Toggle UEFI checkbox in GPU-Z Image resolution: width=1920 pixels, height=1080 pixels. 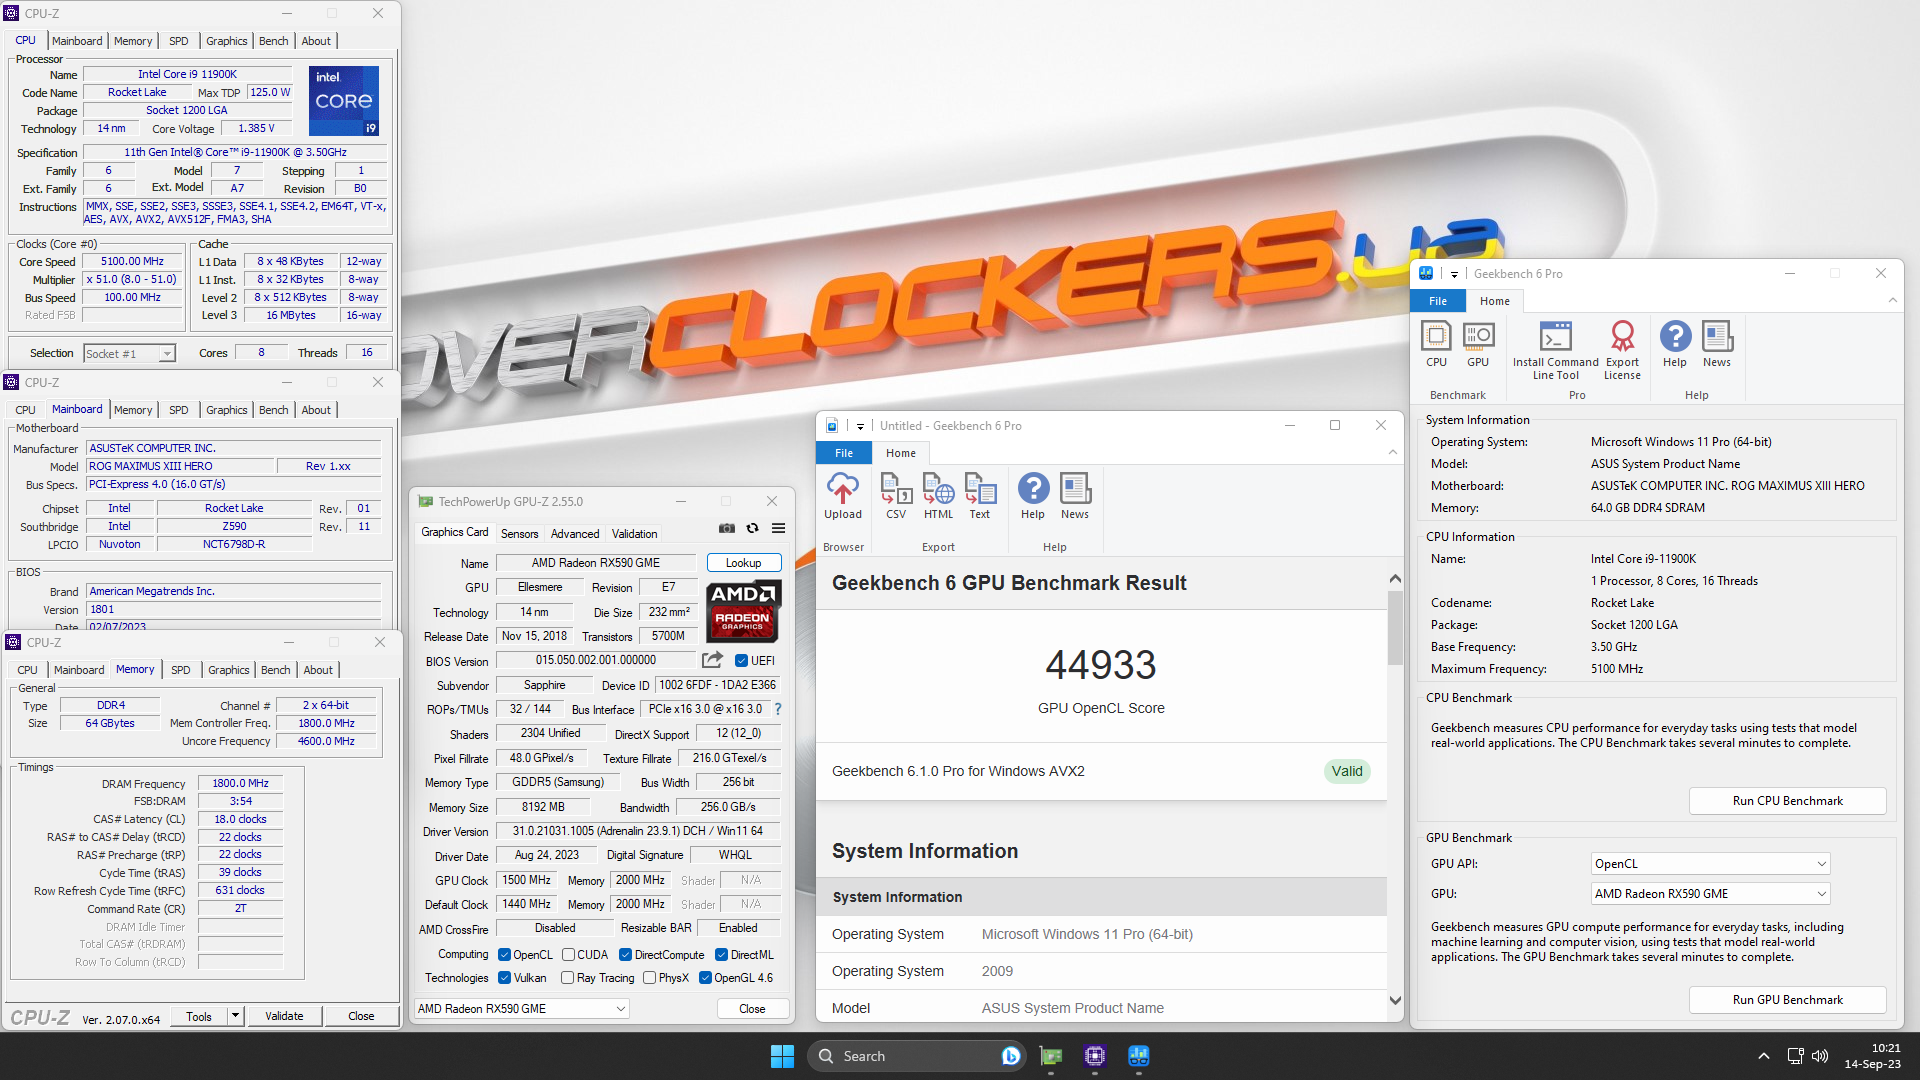(741, 661)
